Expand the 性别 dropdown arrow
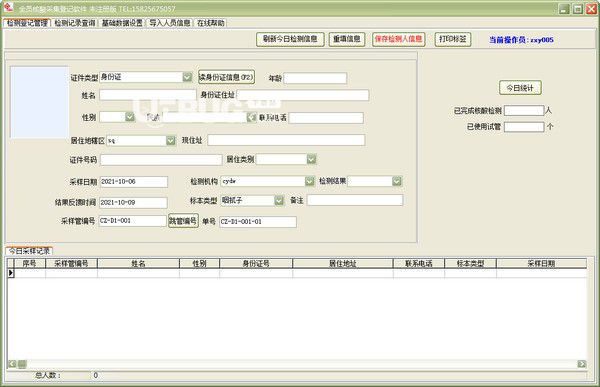600x387 pixels. coord(130,117)
